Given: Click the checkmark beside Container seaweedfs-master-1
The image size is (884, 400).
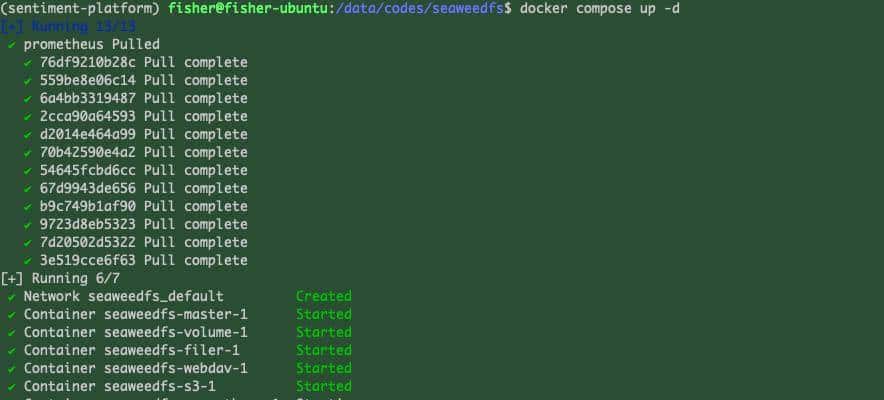Looking at the screenshot, I should pos(11,315).
